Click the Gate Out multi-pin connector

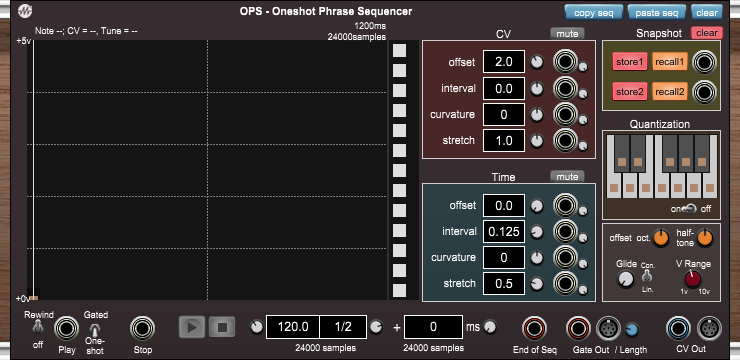[609, 328]
